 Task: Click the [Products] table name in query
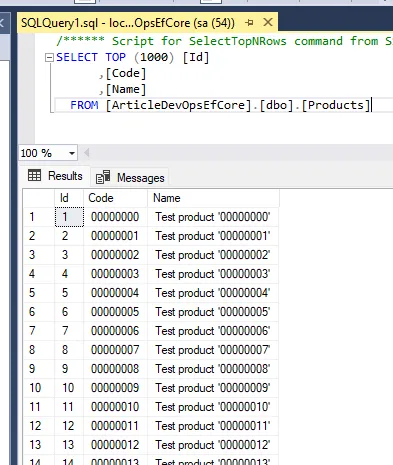336,105
